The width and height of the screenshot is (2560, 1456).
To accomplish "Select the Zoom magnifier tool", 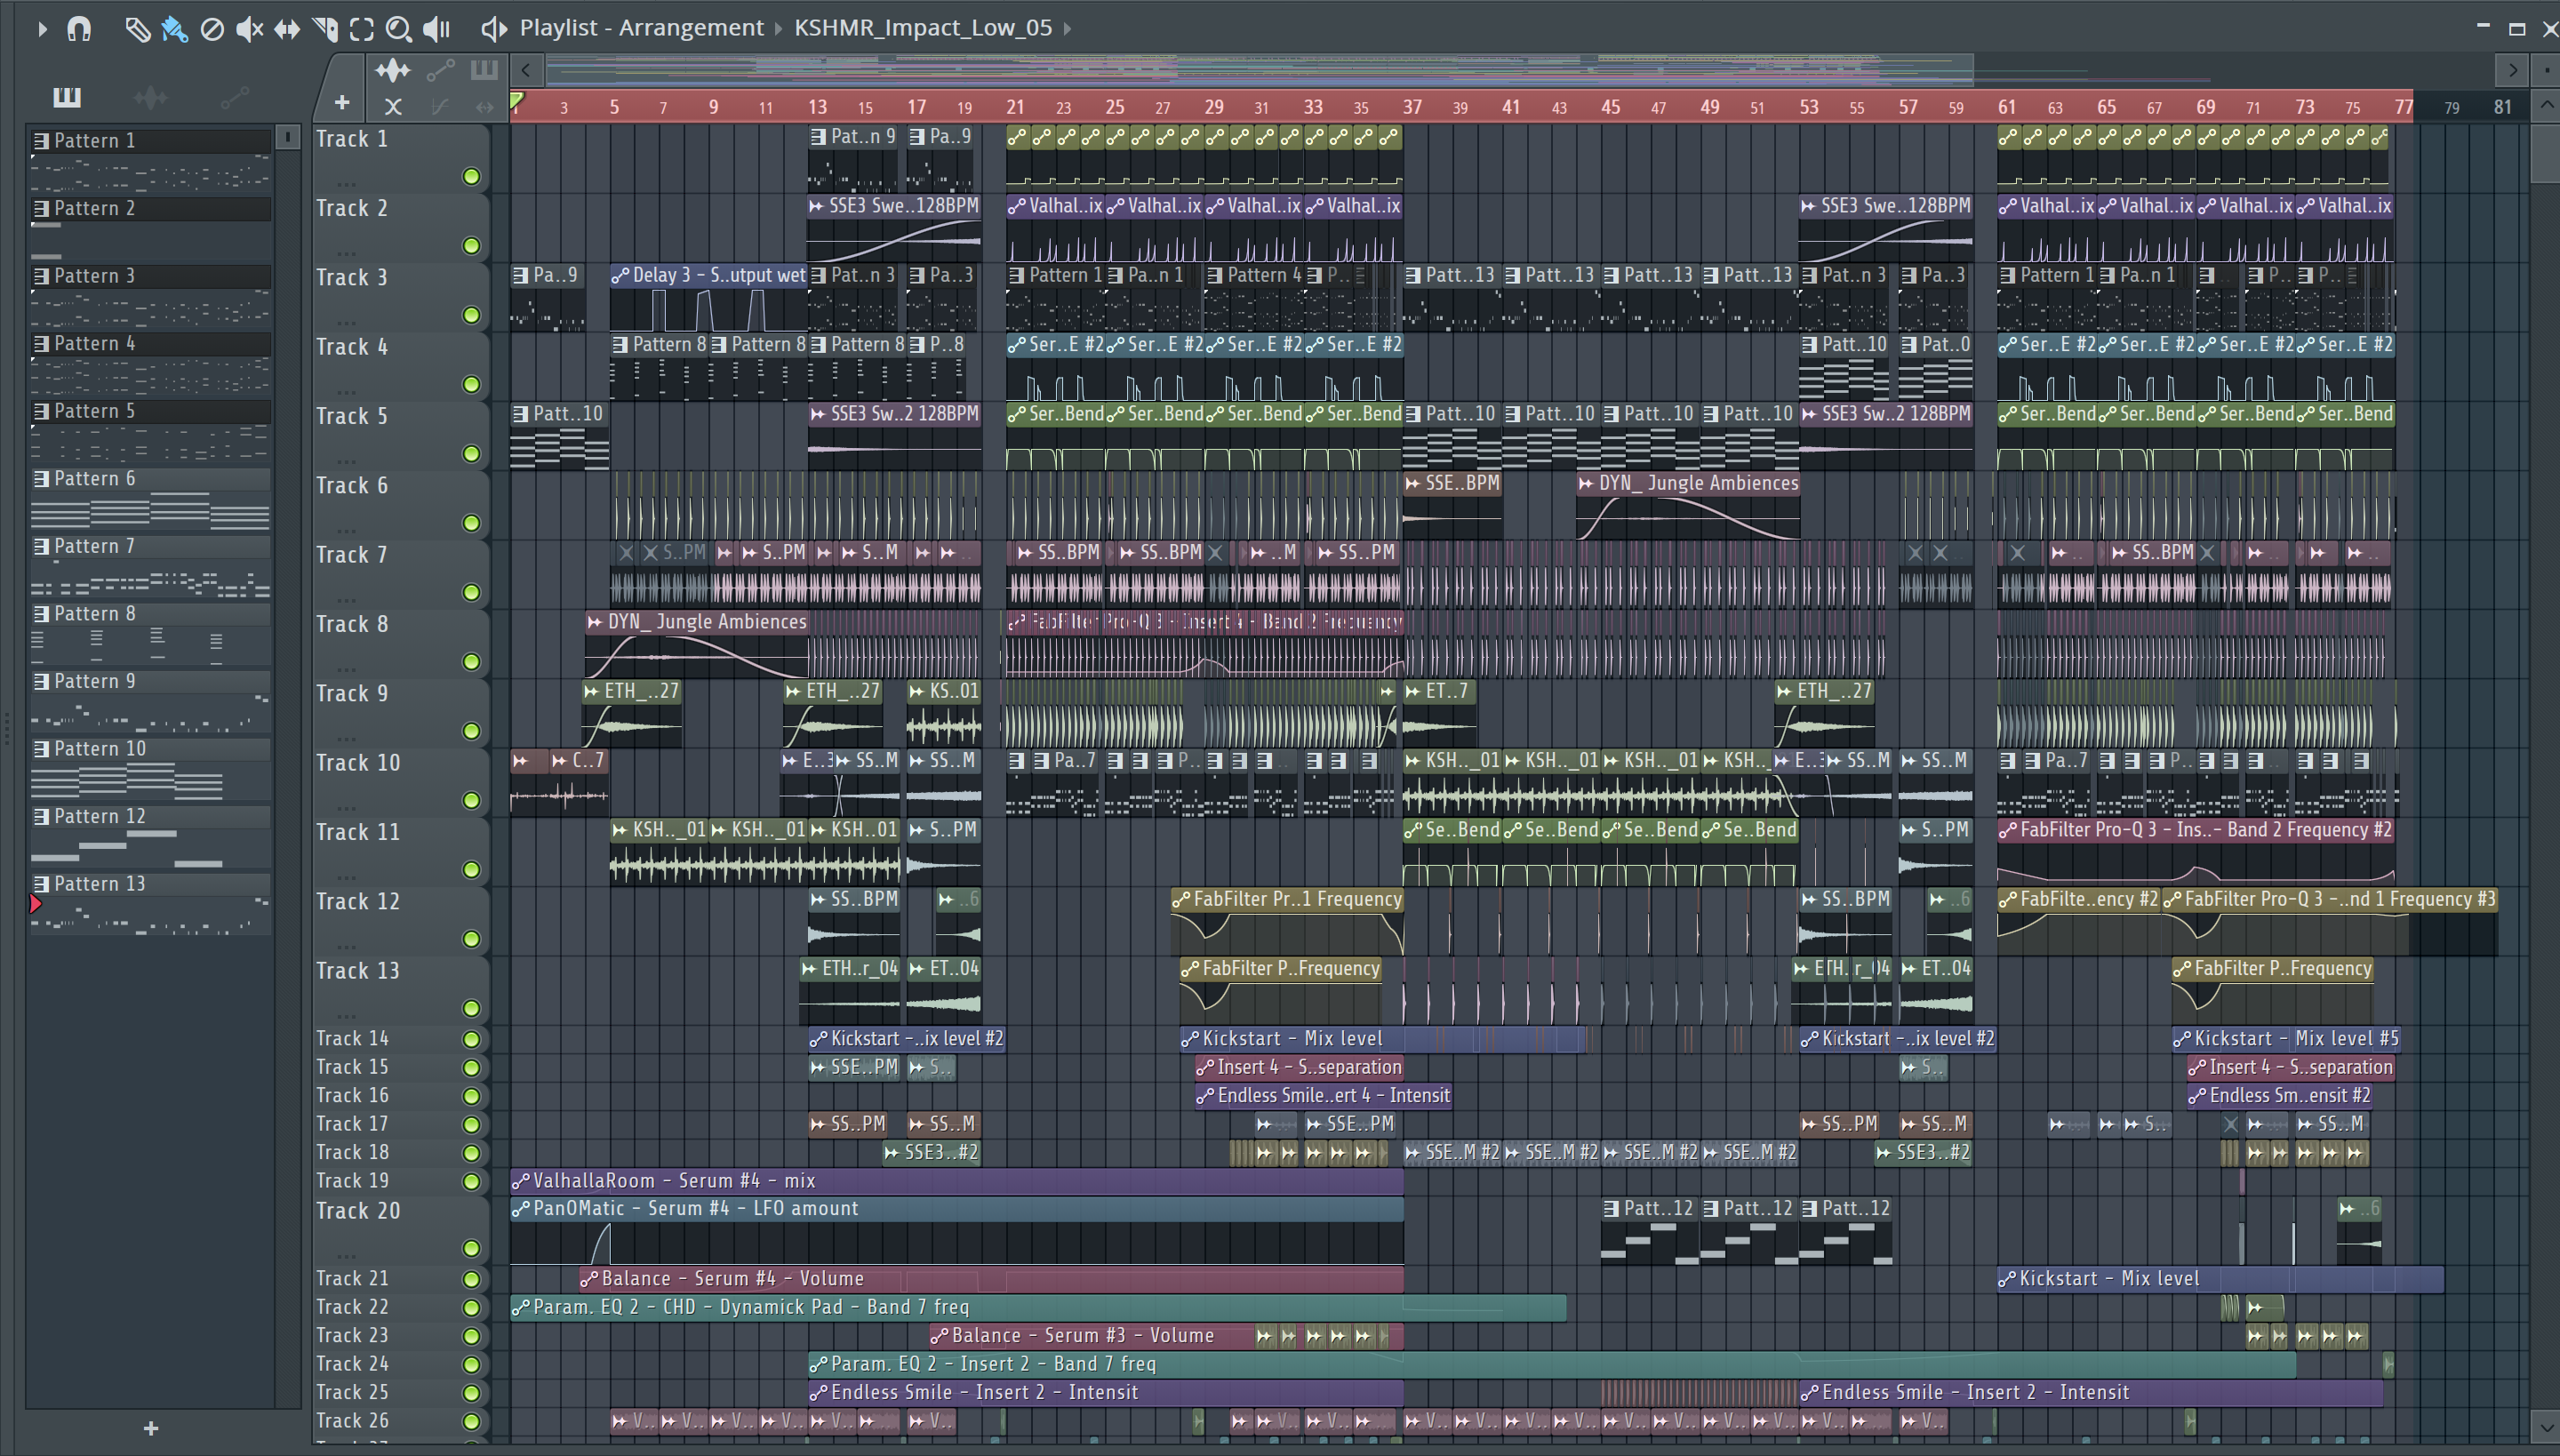I will tap(399, 29).
